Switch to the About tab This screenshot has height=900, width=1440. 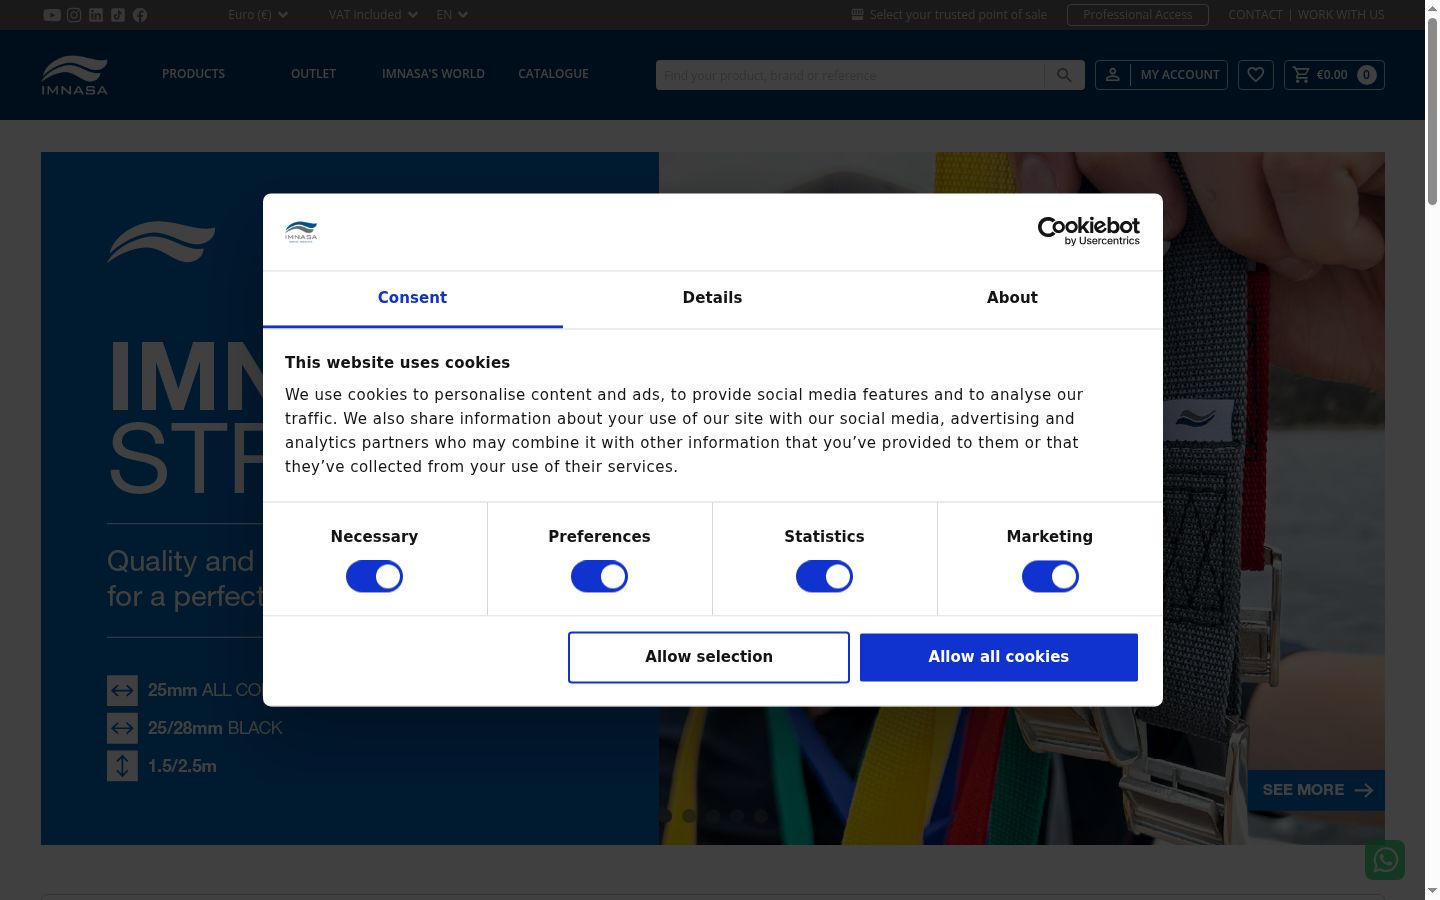click(1012, 298)
